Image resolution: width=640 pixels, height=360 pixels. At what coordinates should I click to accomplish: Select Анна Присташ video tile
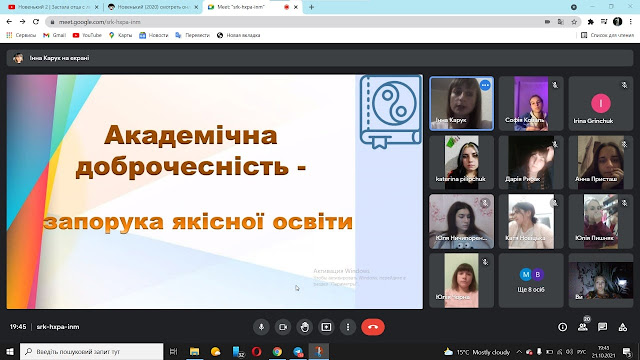[600, 162]
